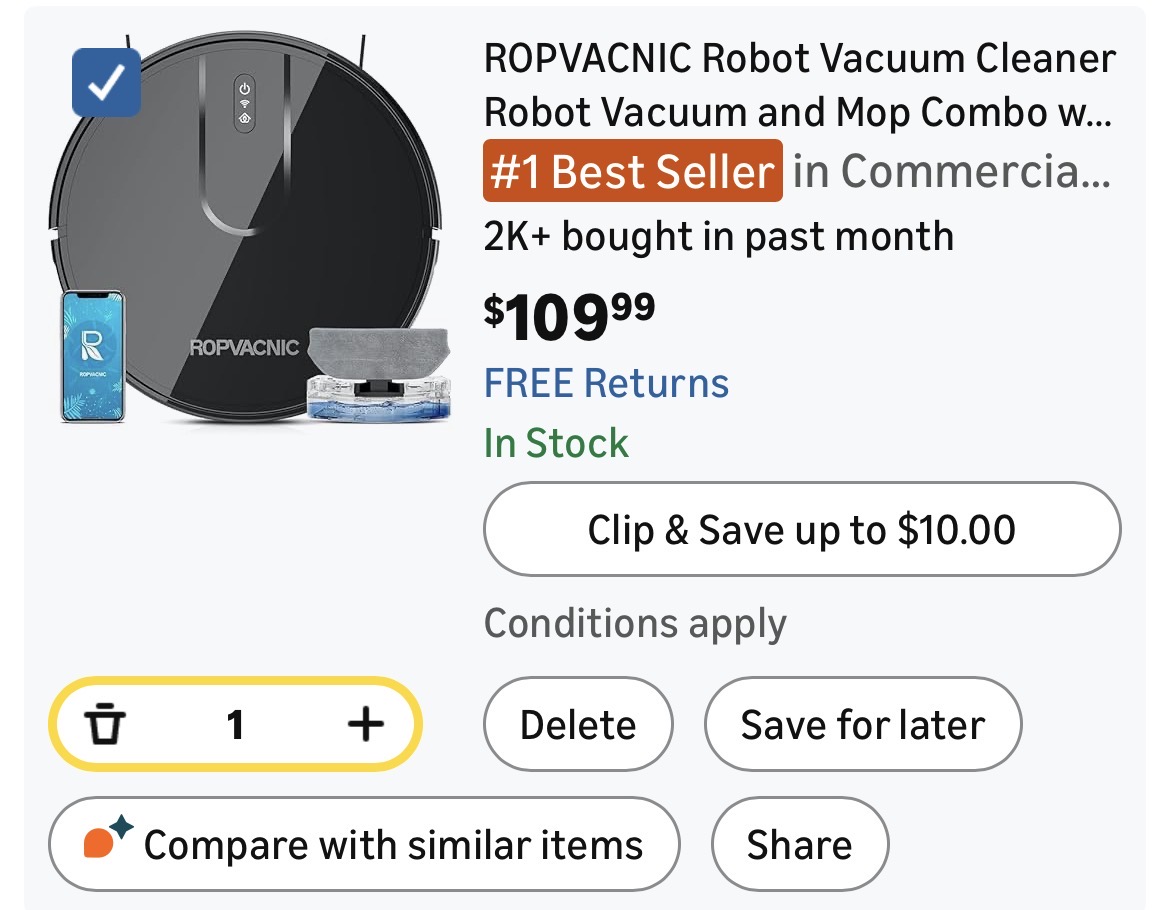
Task: Open the Conditions apply details
Action: tap(635, 624)
